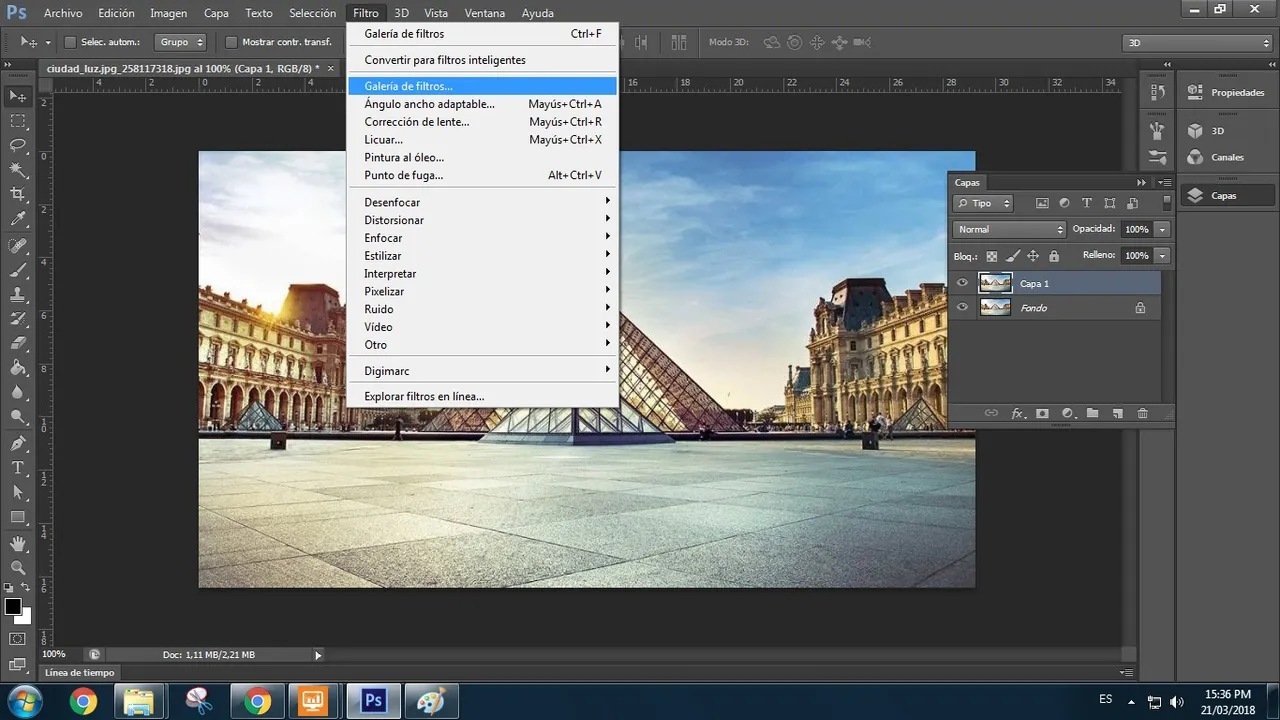Select the Lasso tool
Viewport: 1280px width, 720px height.
tap(18, 146)
